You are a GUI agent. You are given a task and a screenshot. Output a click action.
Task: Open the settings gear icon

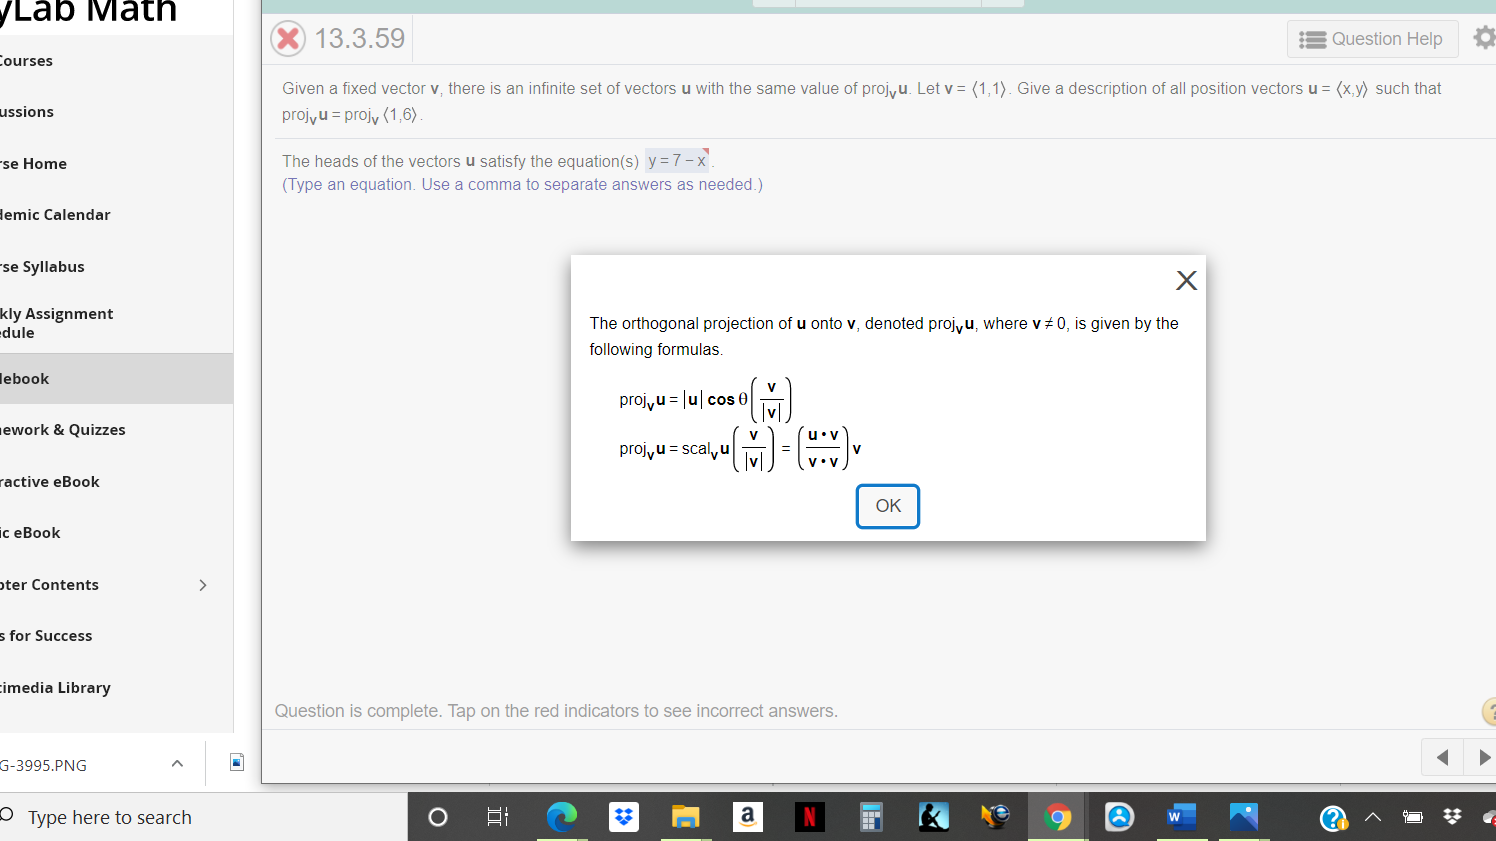click(1485, 38)
